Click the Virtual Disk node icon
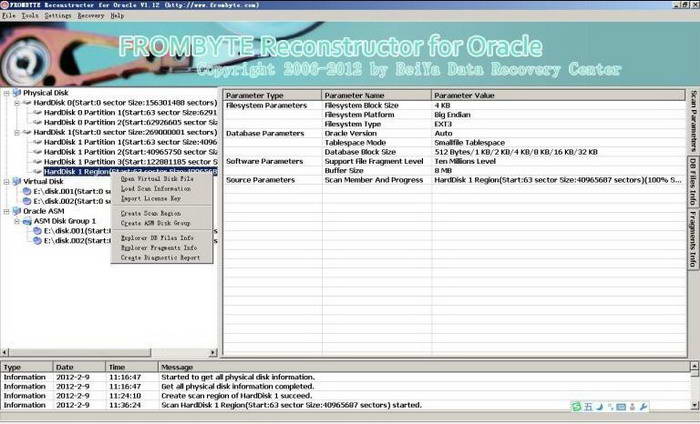This screenshot has width=700, height=424. pyautogui.click(x=17, y=181)
